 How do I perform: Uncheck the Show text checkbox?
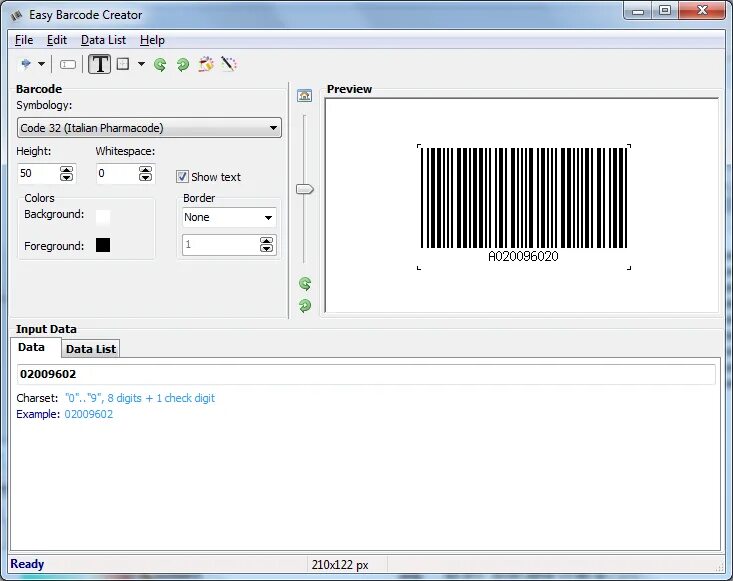pyautogui.click(x=182, y=177)
